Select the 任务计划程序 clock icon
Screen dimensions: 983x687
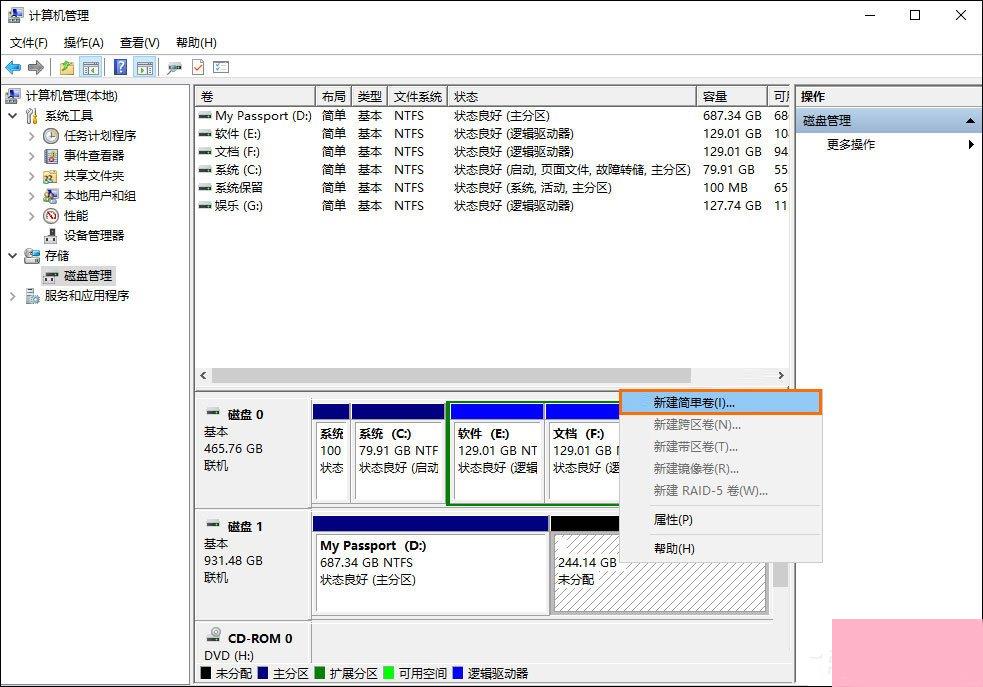click(51, 136)
